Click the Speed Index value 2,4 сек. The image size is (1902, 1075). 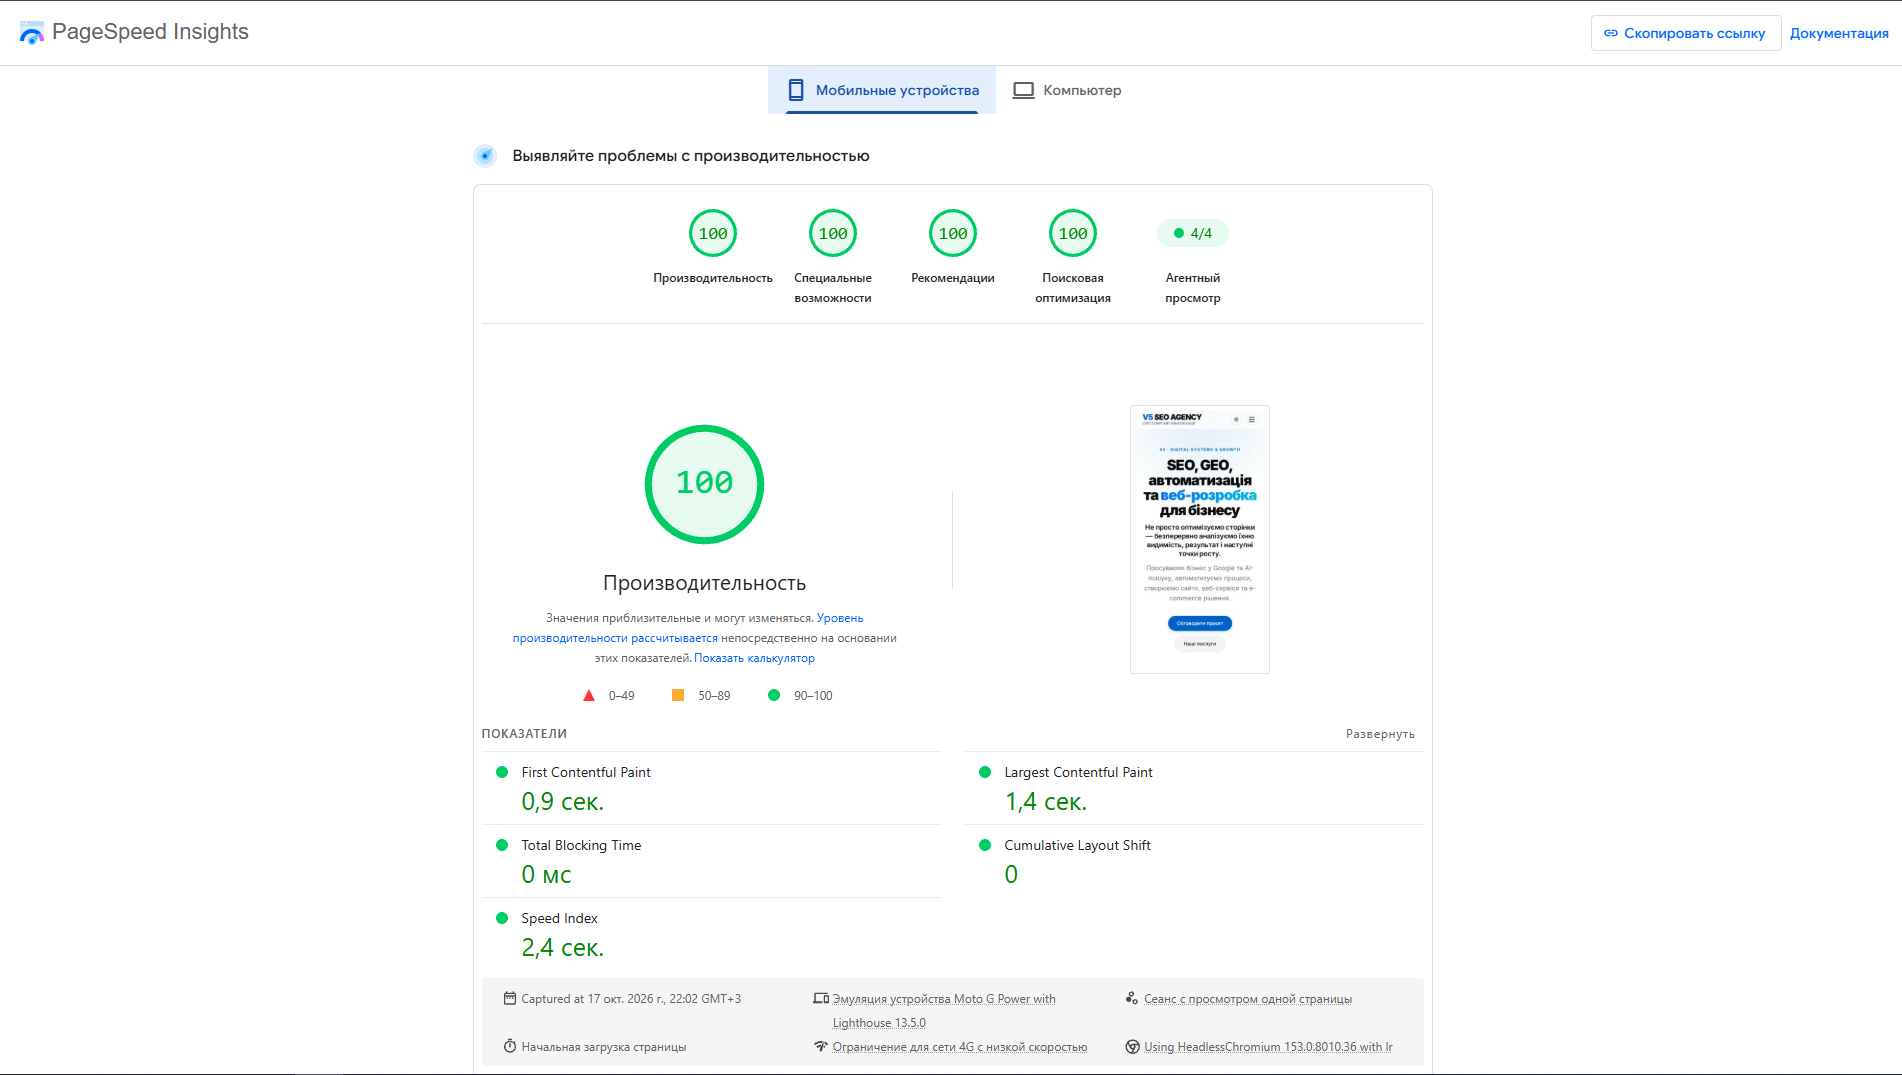(x=563, y=947)
